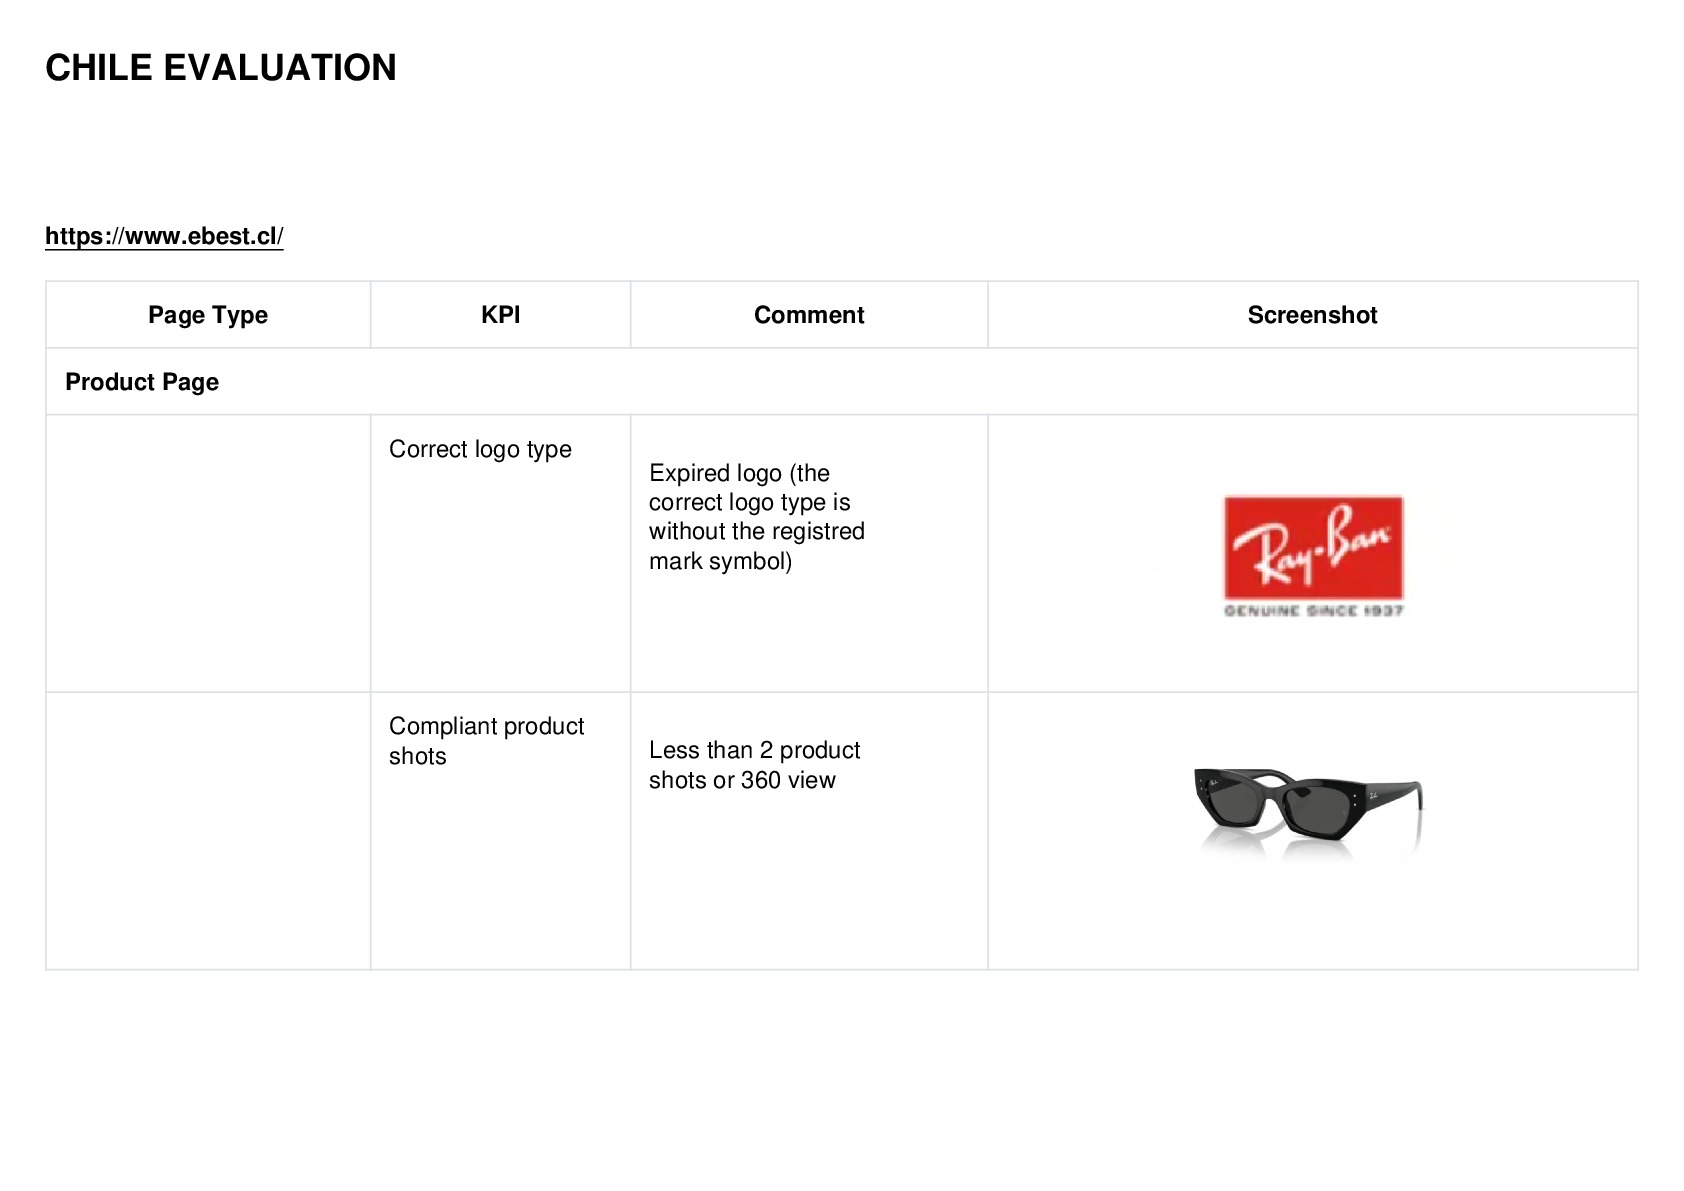Screen dimensions: 1684x1191
Task: Click the Compliant product shots KPI cell
Action: tap(500, 831)
